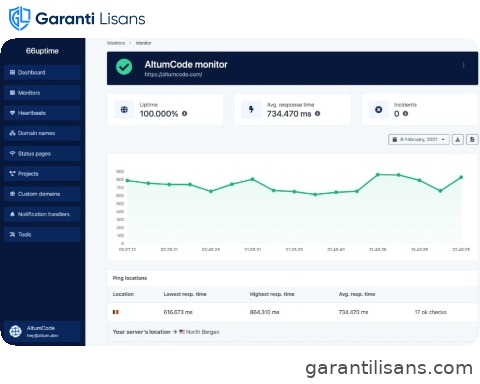Click the AltumCode account avatar icon
This screenshot has height=384, width=480.
[x=15, y=332]
